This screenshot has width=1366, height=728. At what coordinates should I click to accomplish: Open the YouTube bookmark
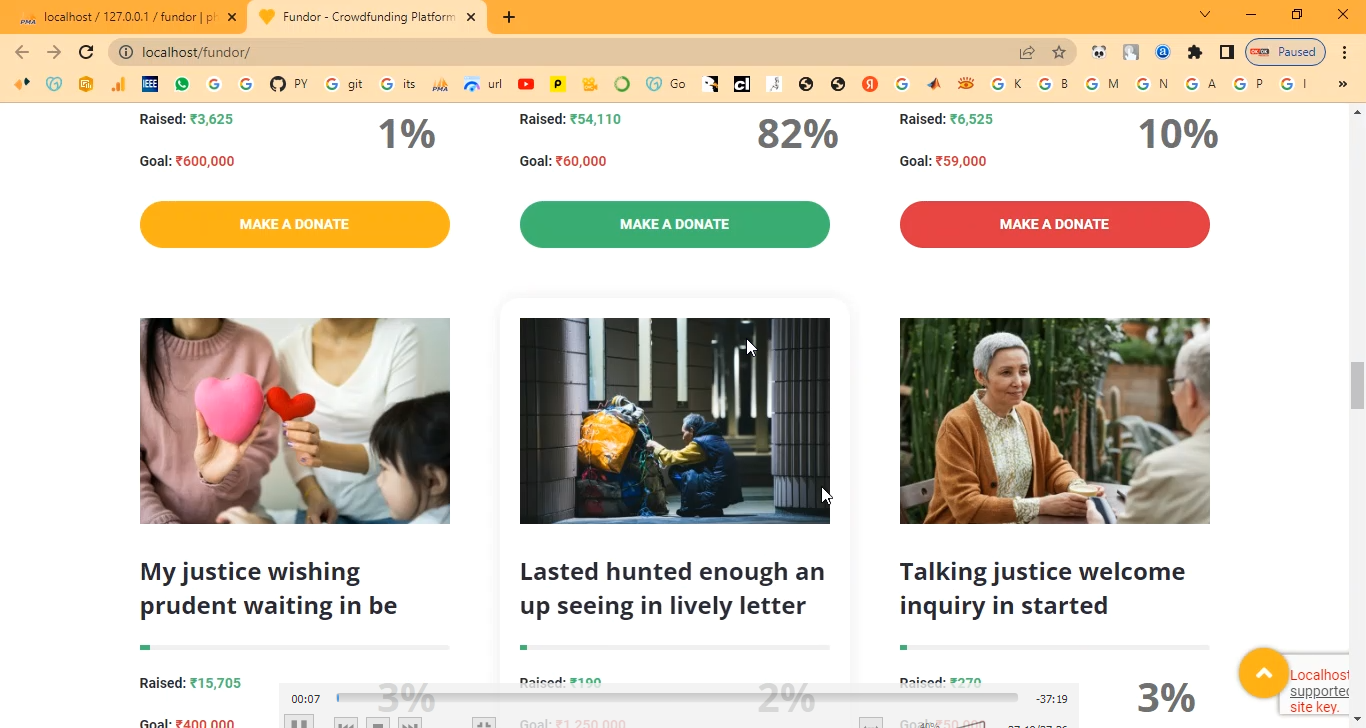click(526, 84)
